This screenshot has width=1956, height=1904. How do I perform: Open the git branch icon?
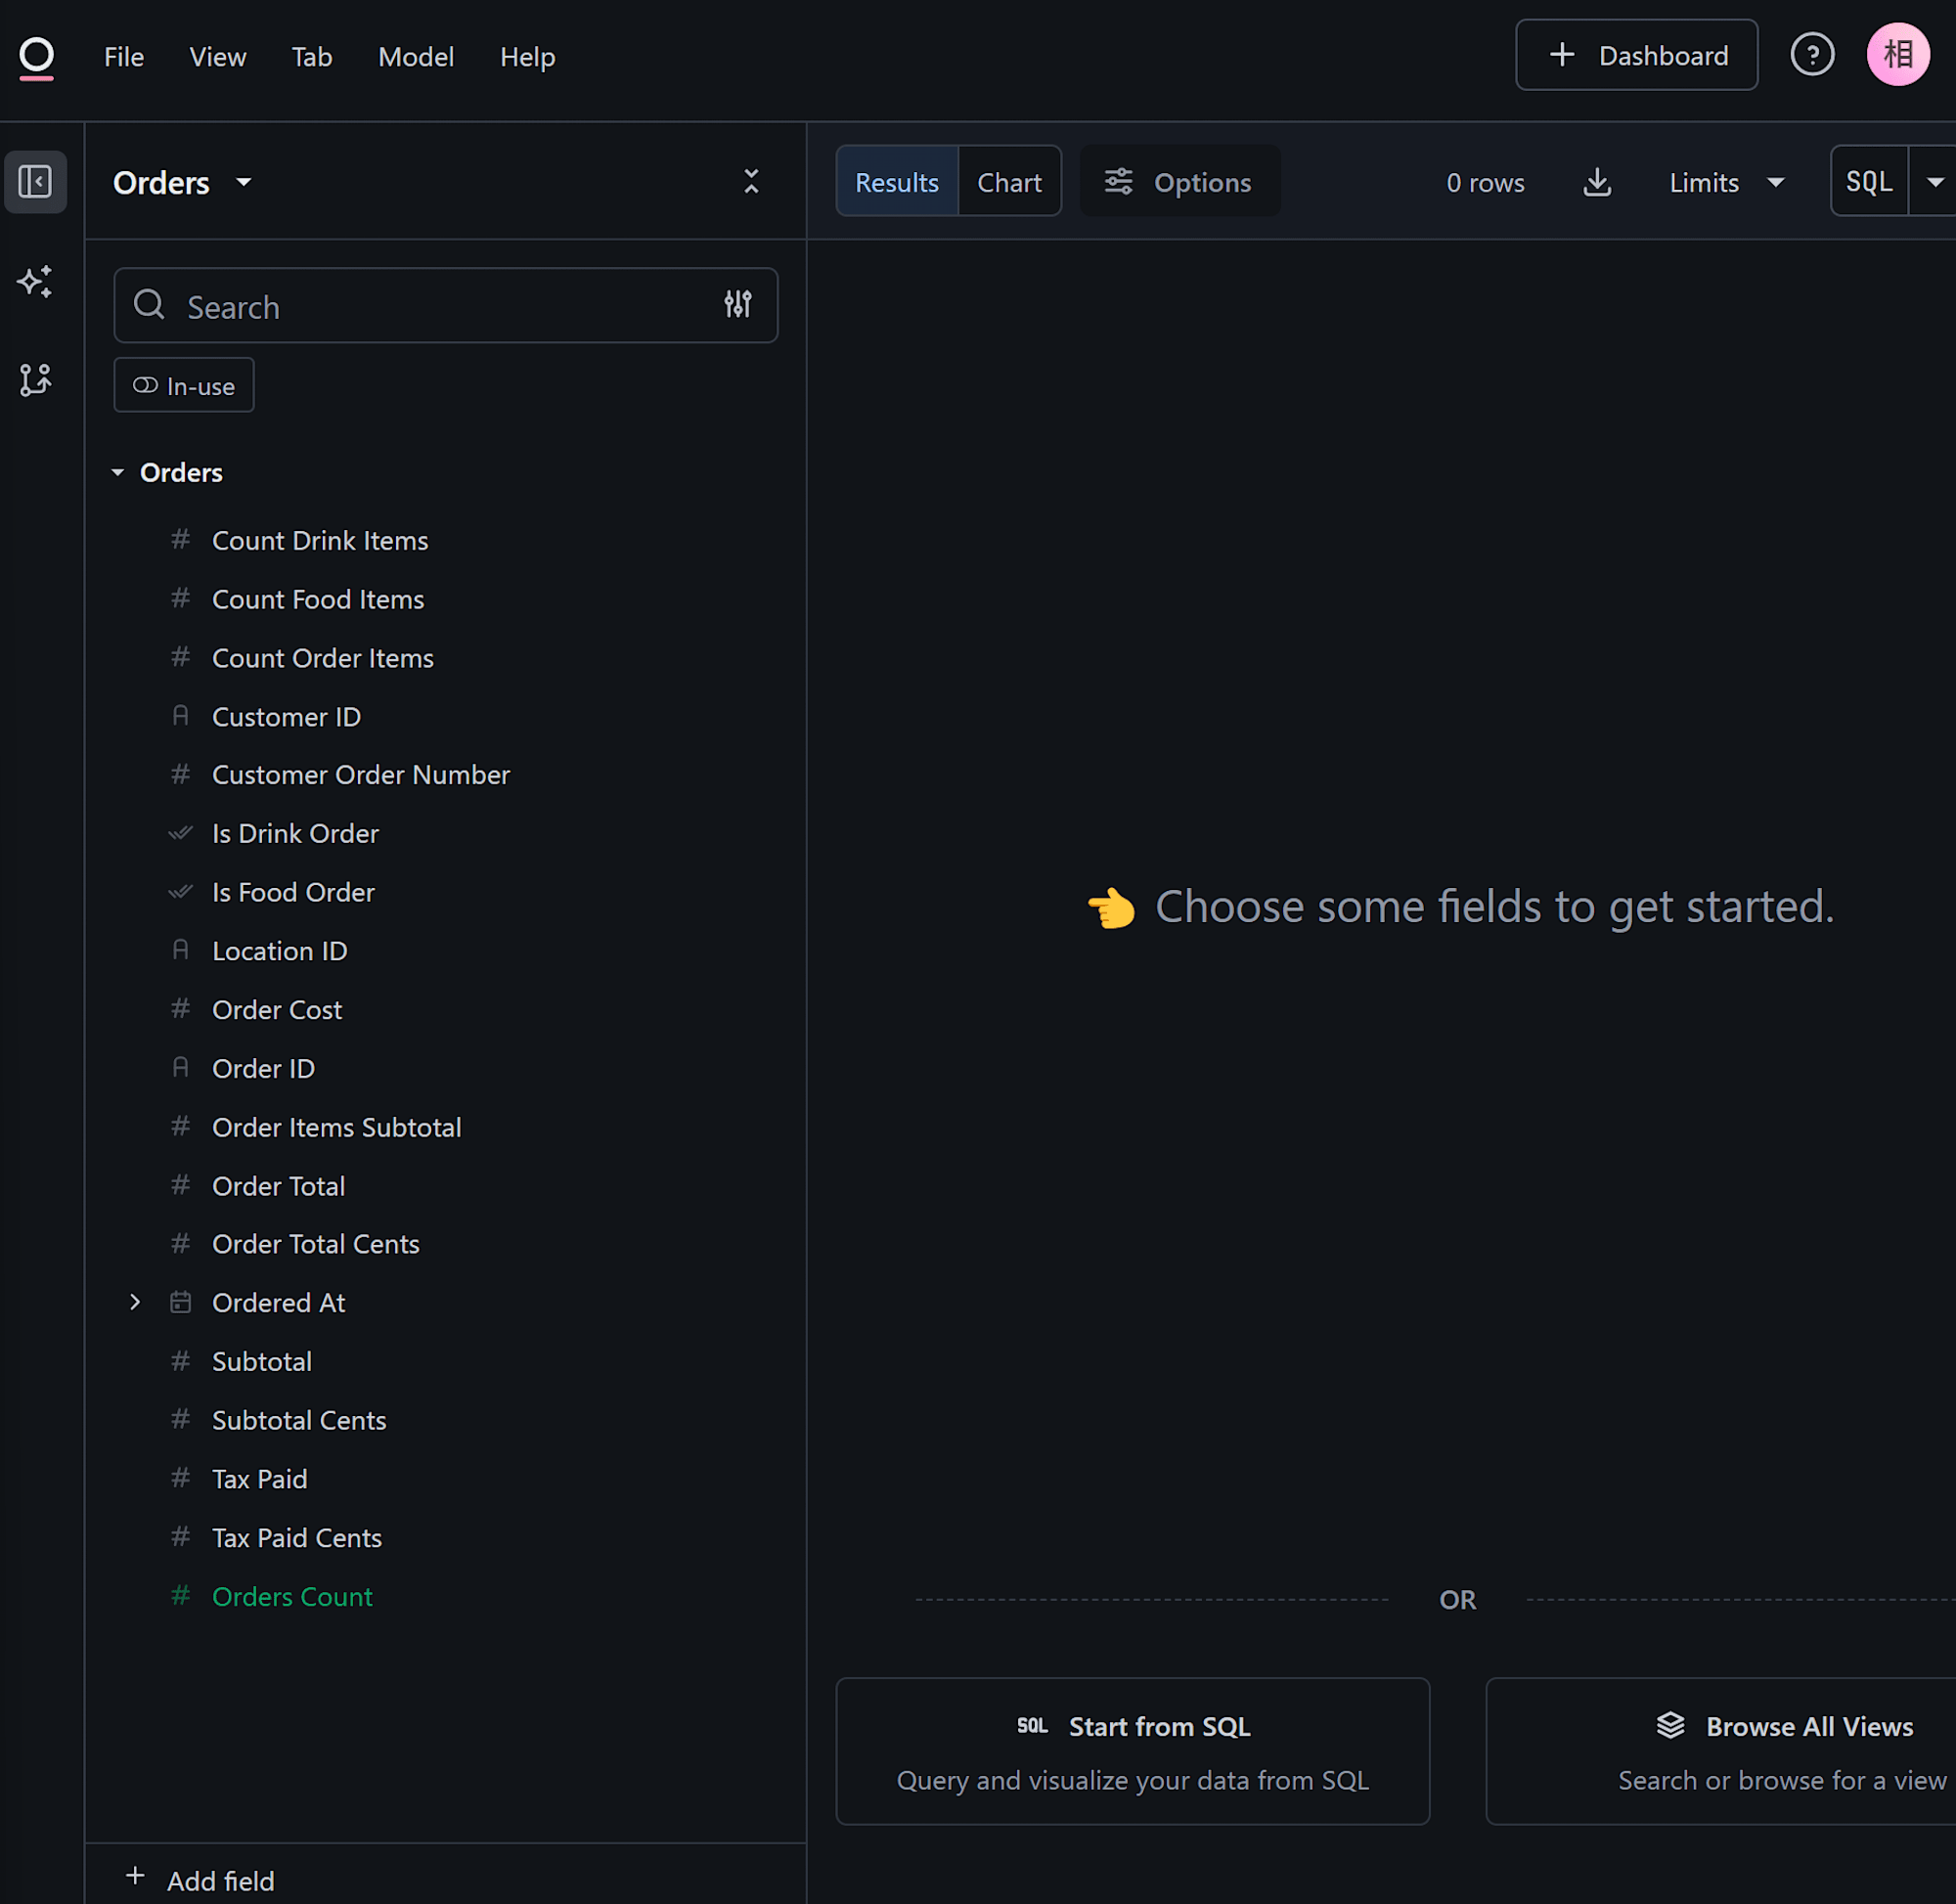click(x=35, y=380)
